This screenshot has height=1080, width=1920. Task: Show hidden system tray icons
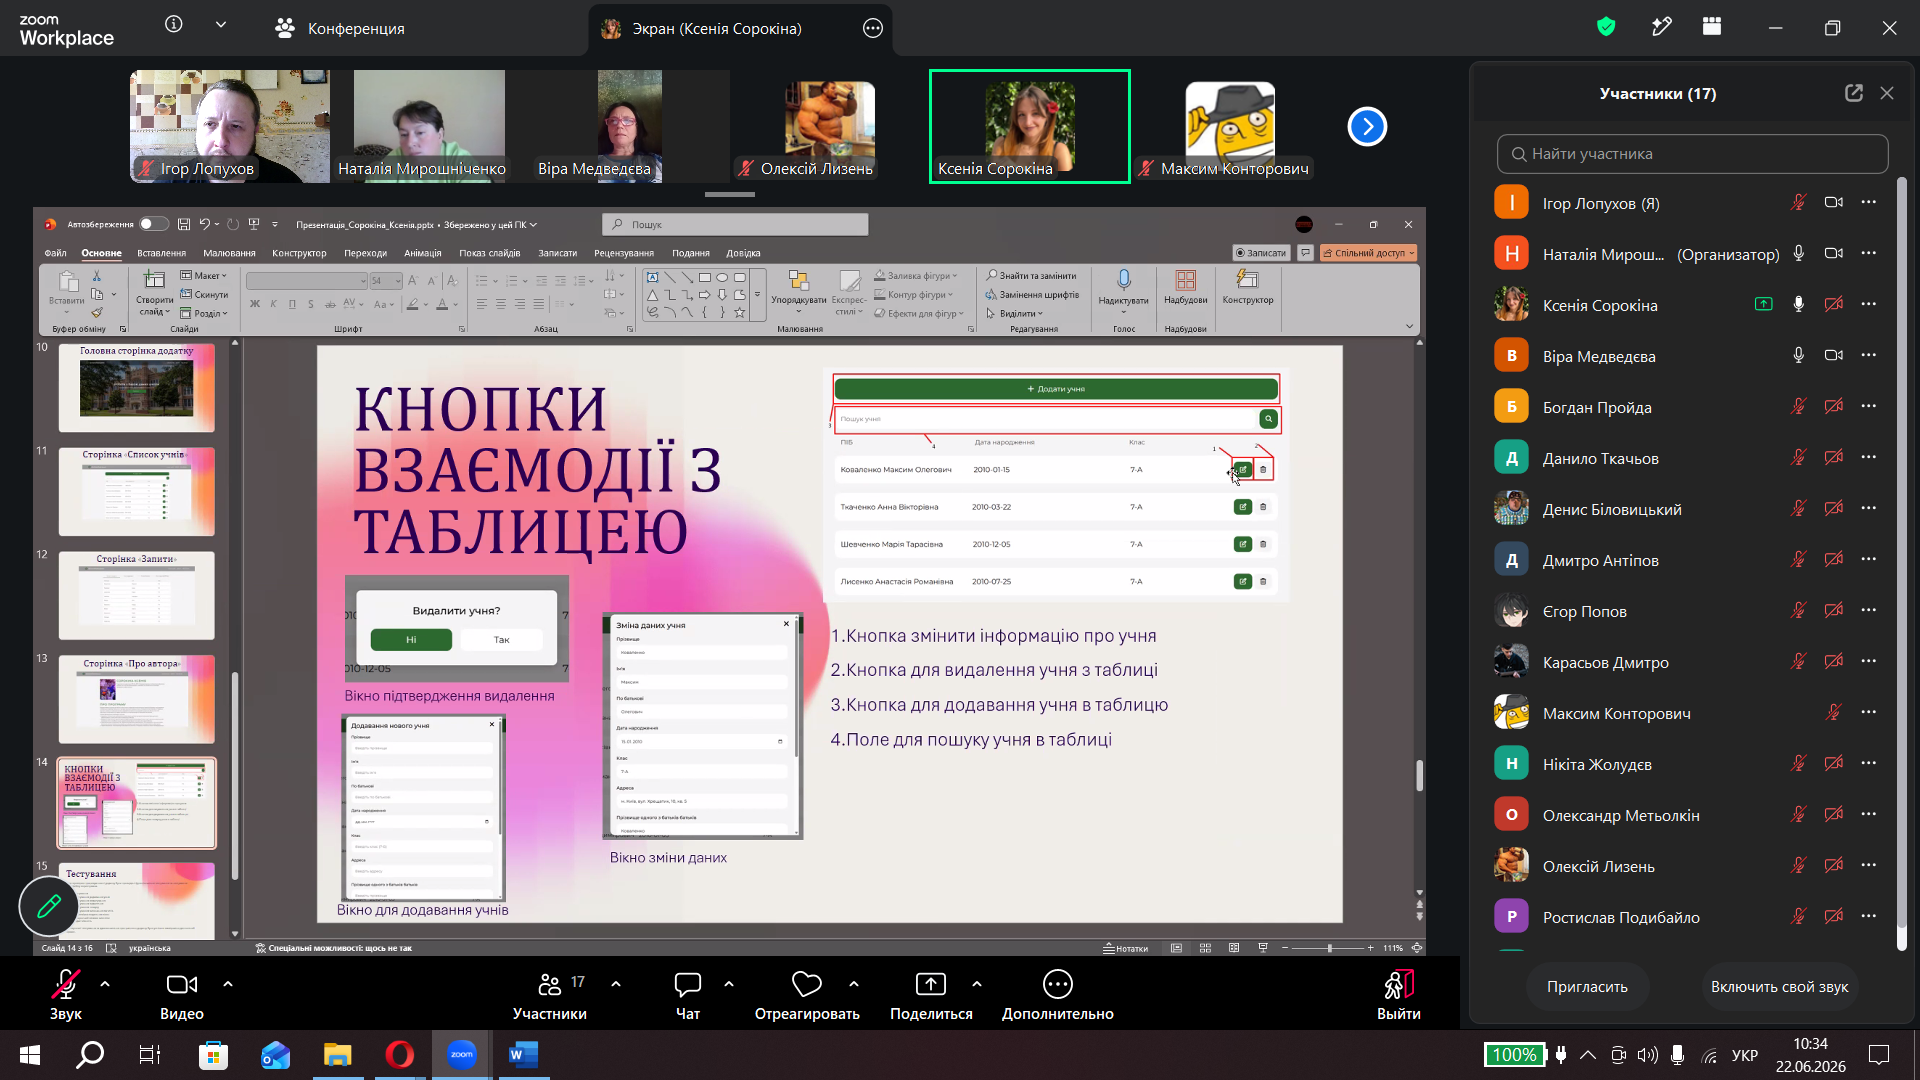(1588, 1055)
